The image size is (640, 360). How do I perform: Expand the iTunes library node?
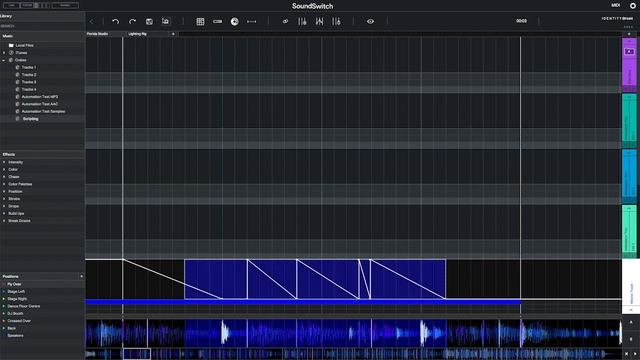(4, 53)
